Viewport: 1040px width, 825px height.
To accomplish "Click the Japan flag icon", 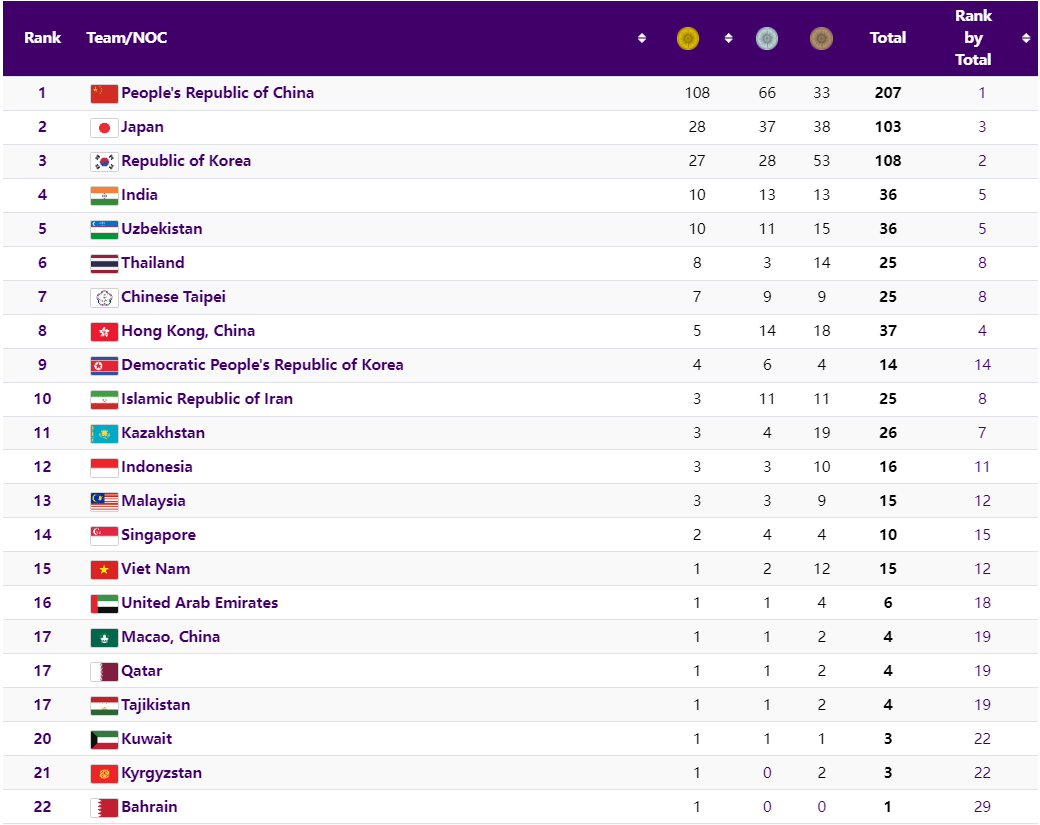I will point(104,127).
